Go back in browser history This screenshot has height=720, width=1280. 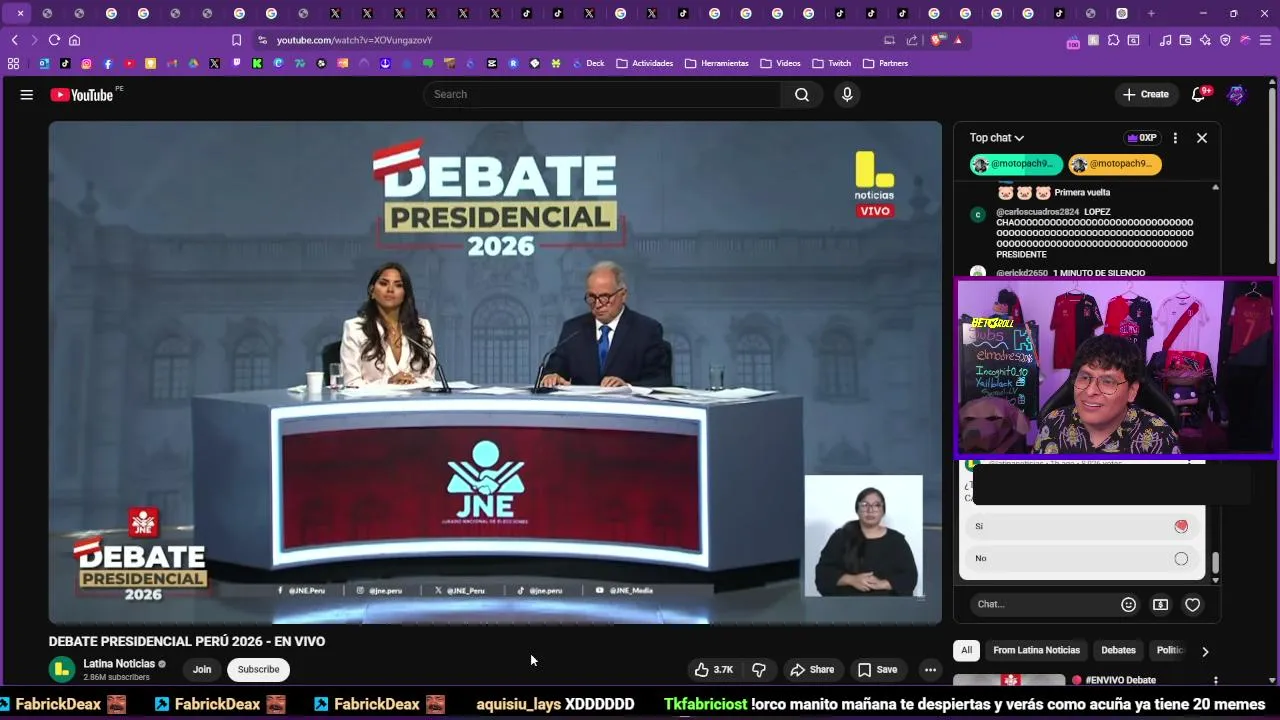coord(14,40)
